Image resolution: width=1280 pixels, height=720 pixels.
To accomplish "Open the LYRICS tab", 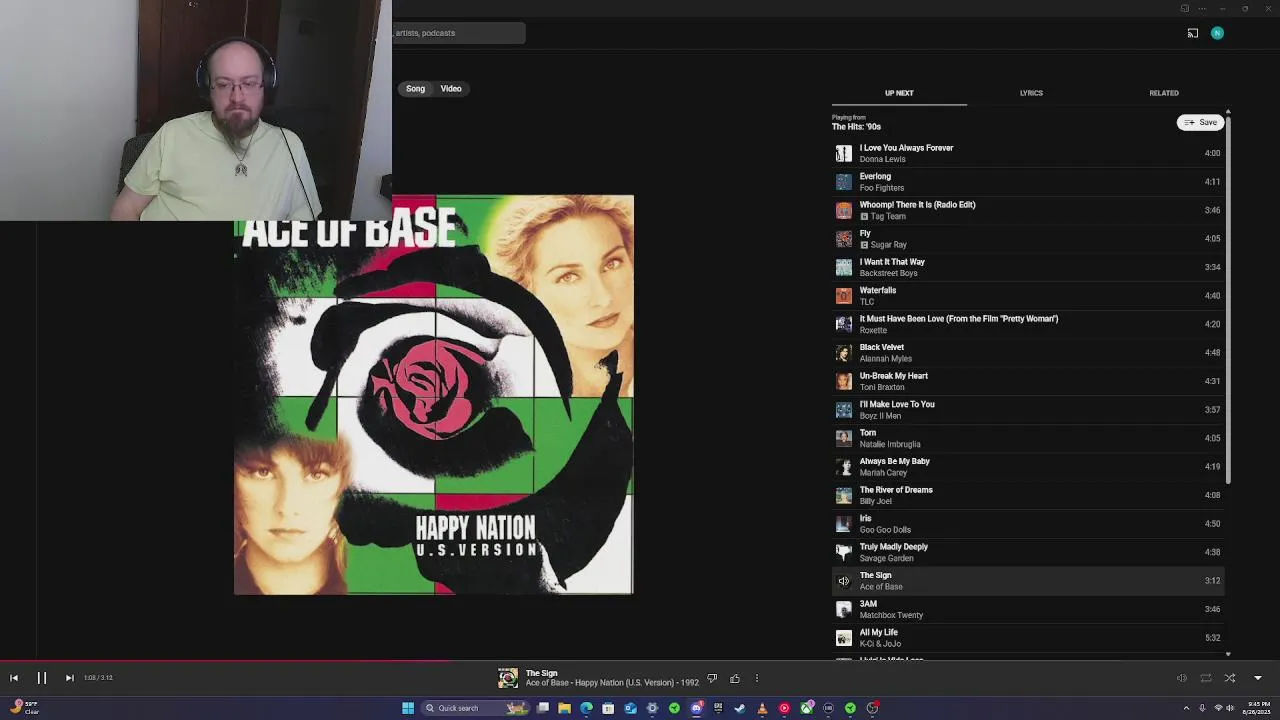I will click(x=1031, y=93).
